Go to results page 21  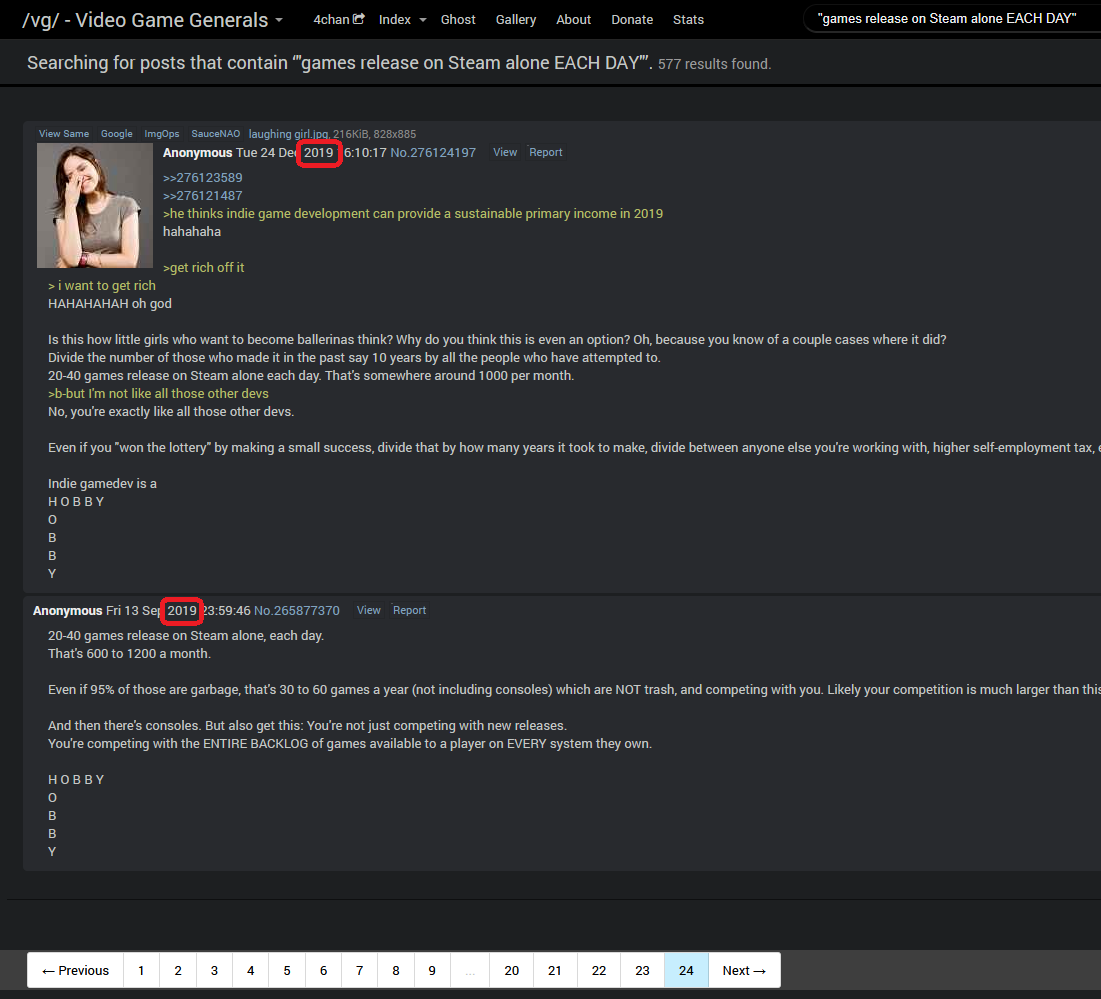(555, 970)
